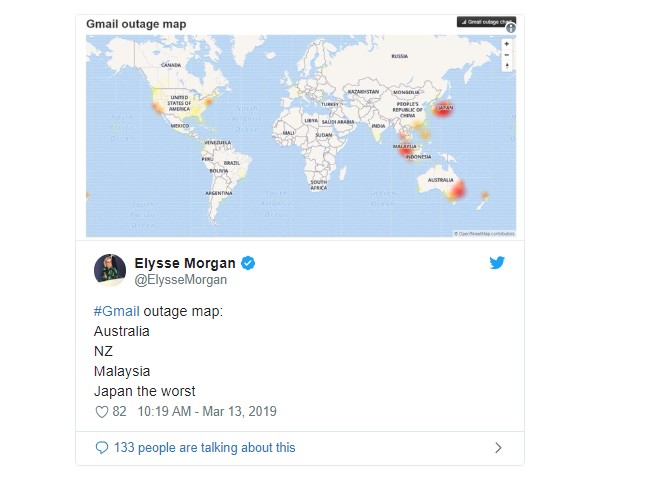The image size is (651, 481).
Task: Open the Elysse Morgan display name link
Action: (x=184, y=264)
